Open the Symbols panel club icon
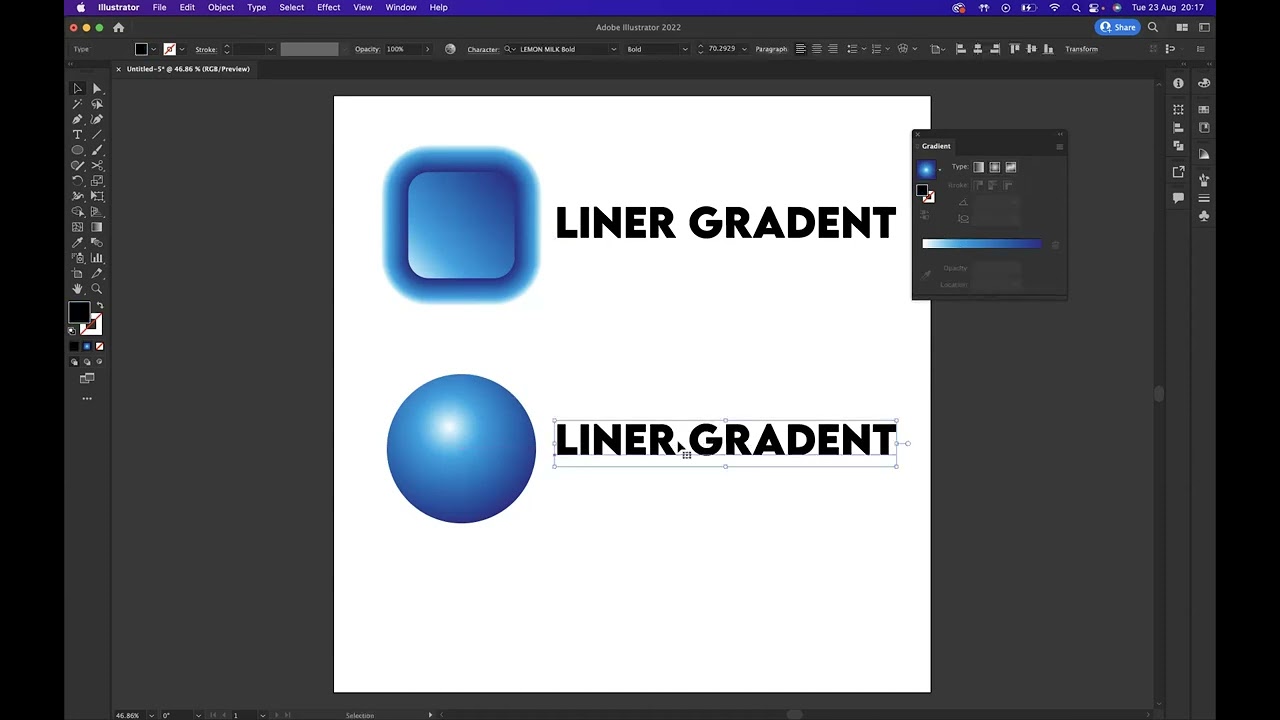 [x=1204, y=216]
